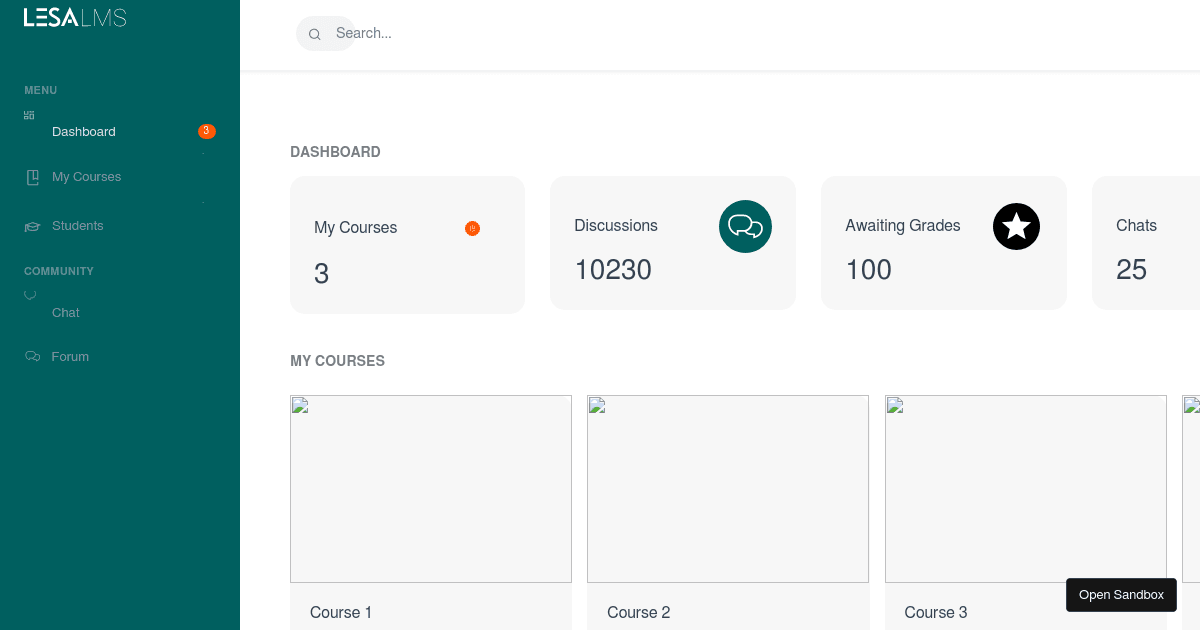Open My Courses from the sidebar

coord(86,176)
